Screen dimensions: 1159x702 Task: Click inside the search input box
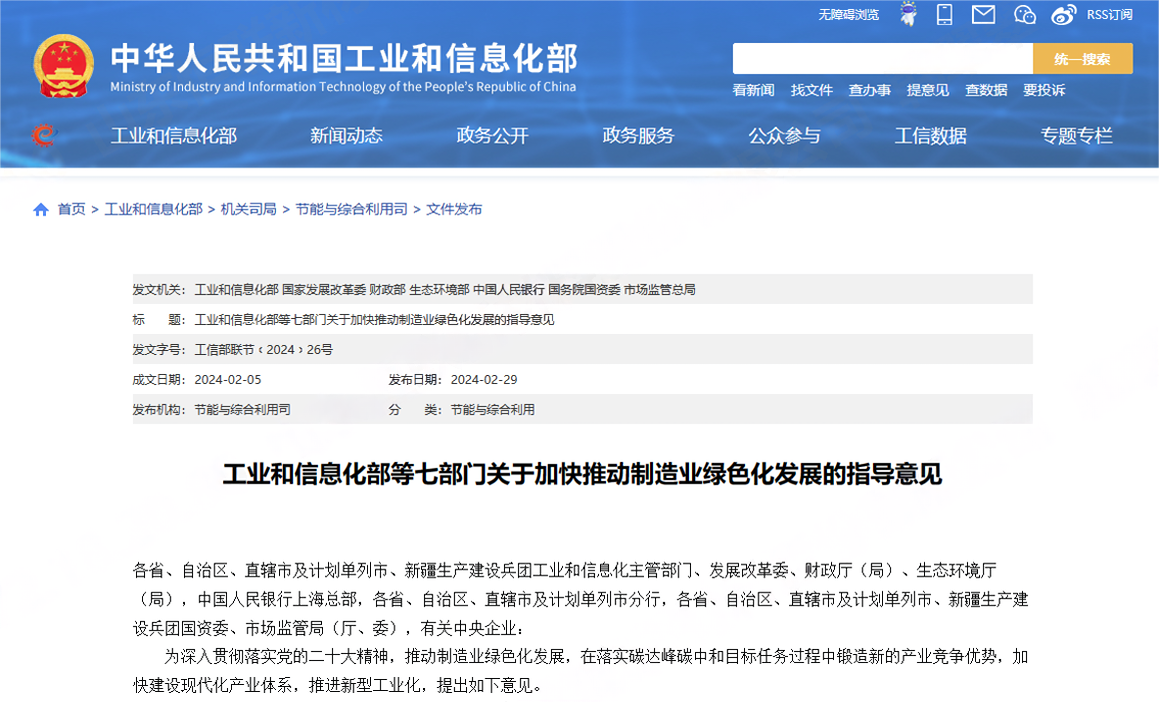[x=880, y=58]
